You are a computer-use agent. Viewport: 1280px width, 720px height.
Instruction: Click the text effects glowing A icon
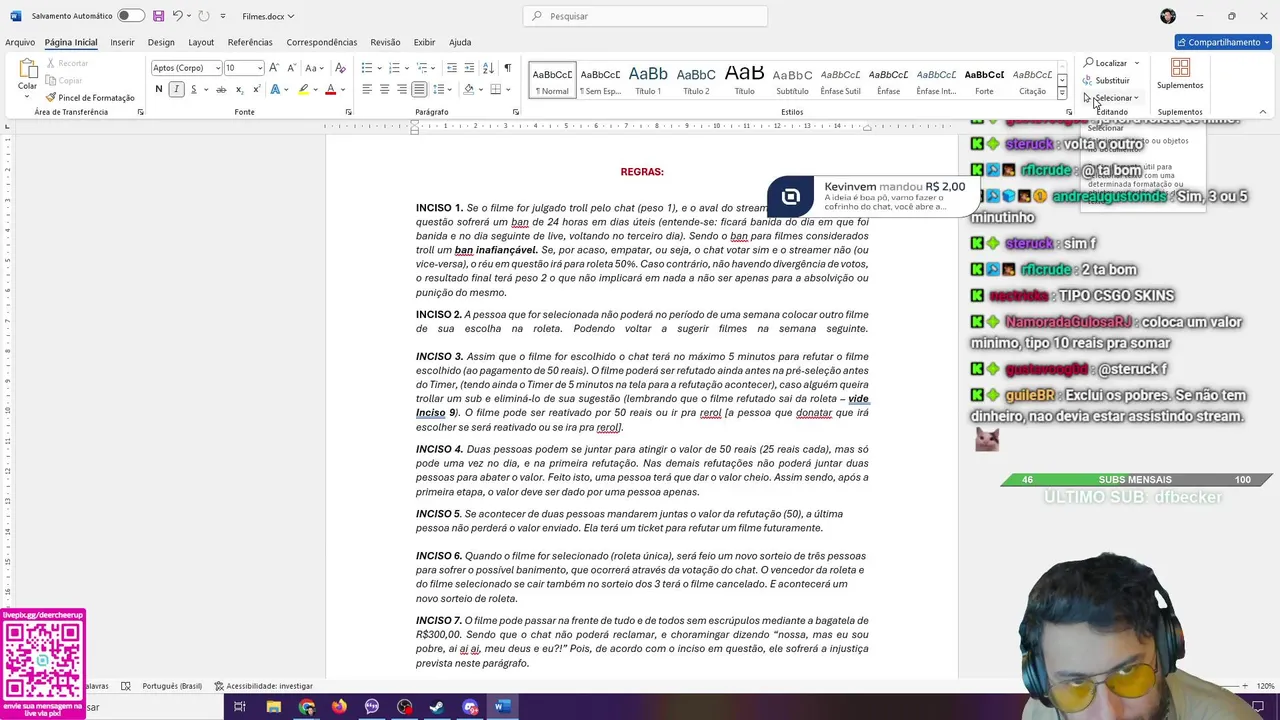(x=275, y=90)
